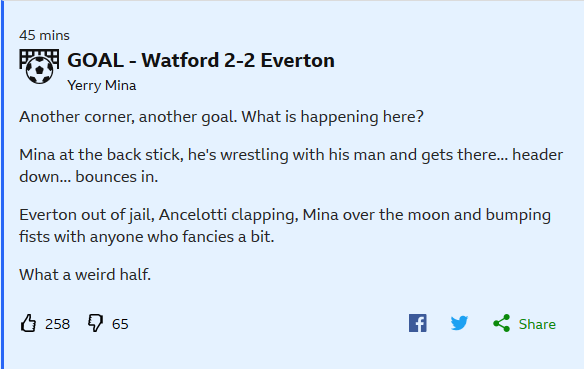Share the update via Twitter bird icon
Image resolution: width=584 pixels, height=369 pixels.
click(x=459, y=323)
